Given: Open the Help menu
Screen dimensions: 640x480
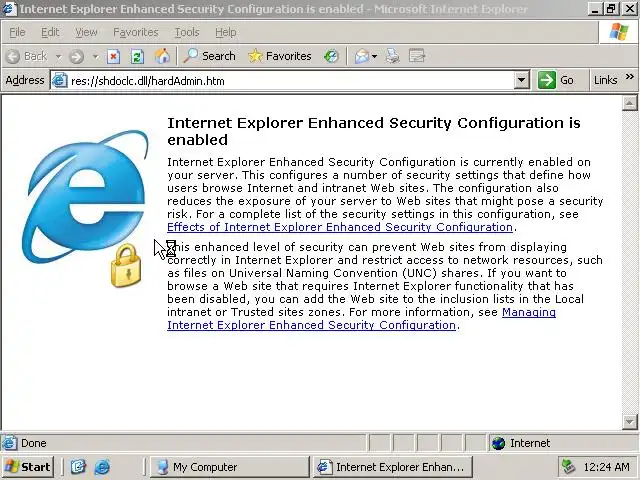Looking at the screenshot, I should (x=225, y=32).
